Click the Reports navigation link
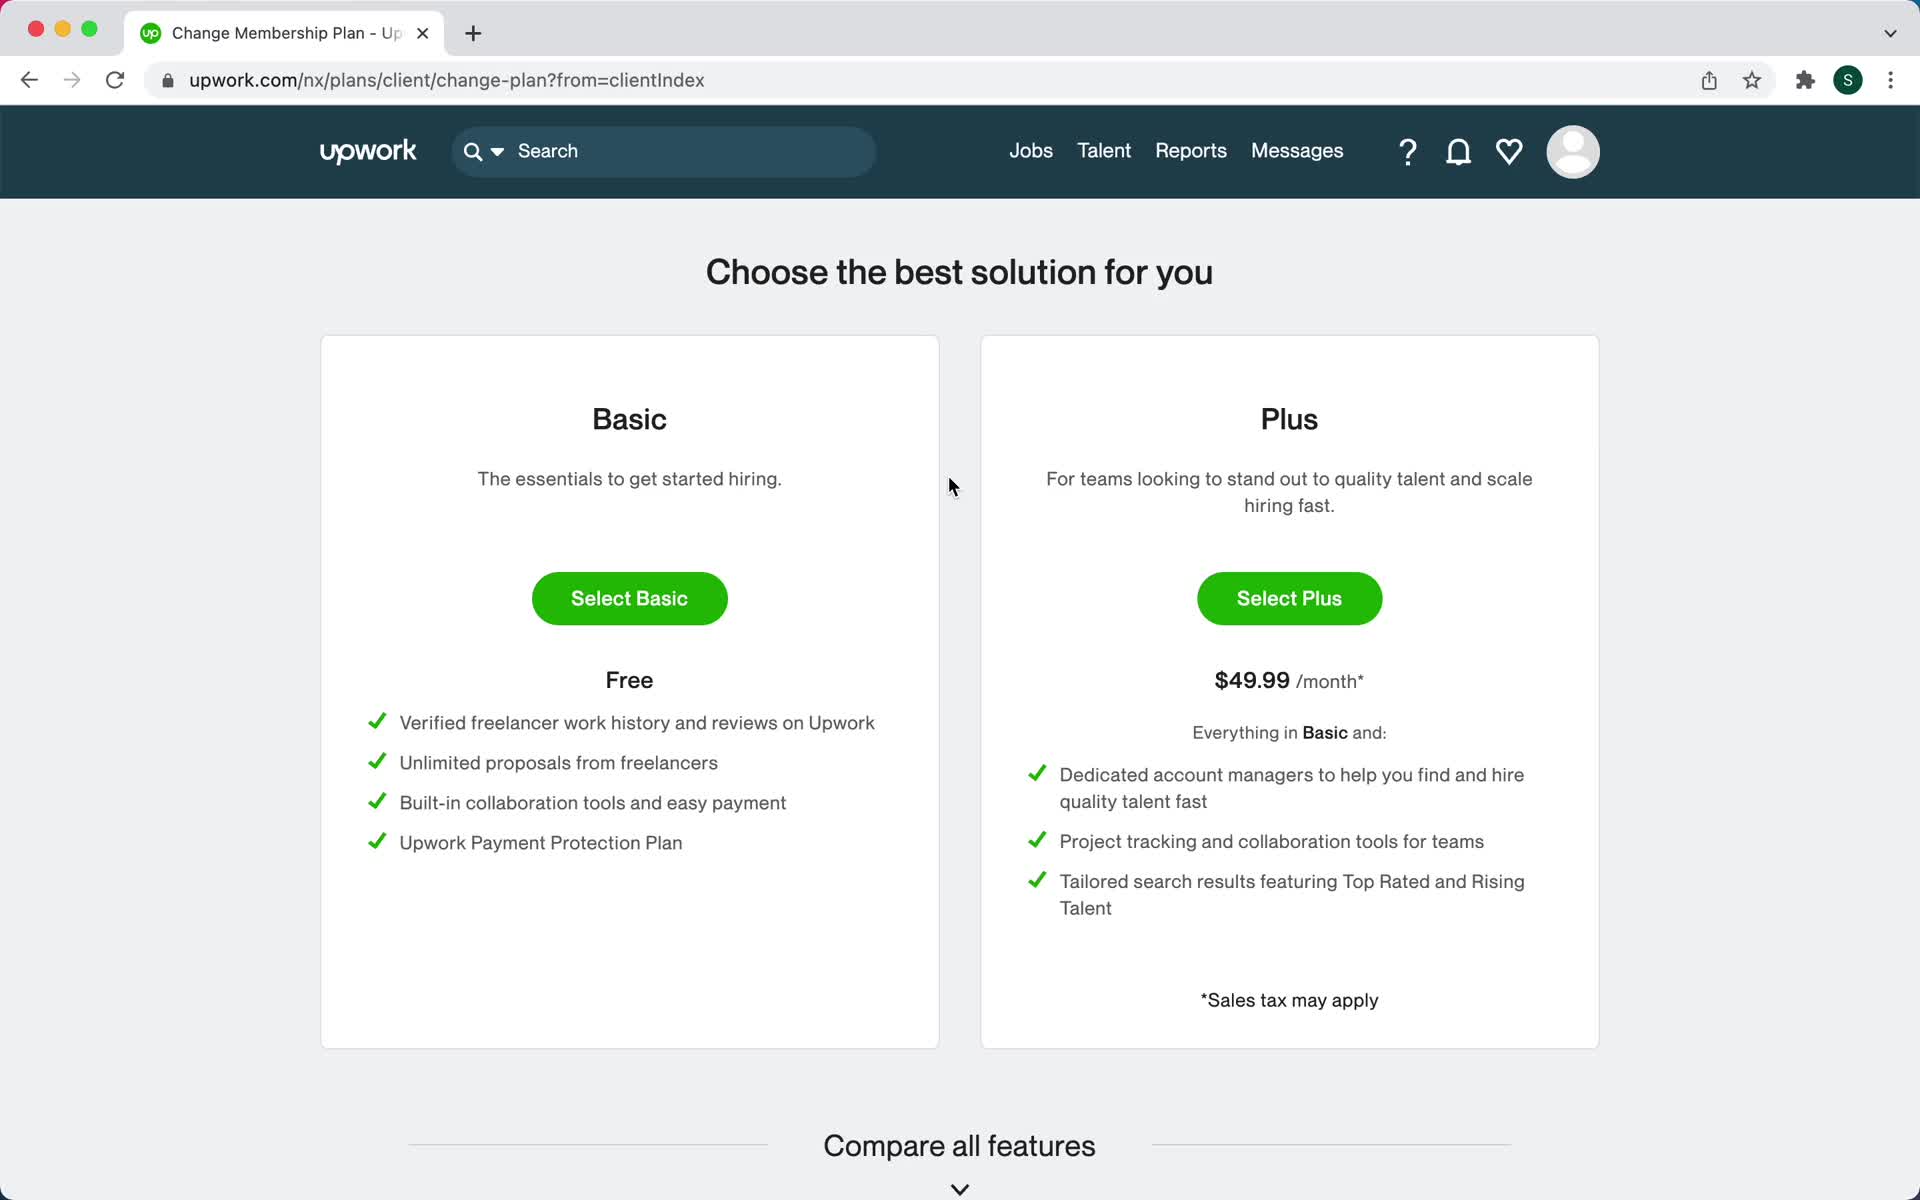Viewport: 1920px width, 1200px height. (x=1190, y=151)
